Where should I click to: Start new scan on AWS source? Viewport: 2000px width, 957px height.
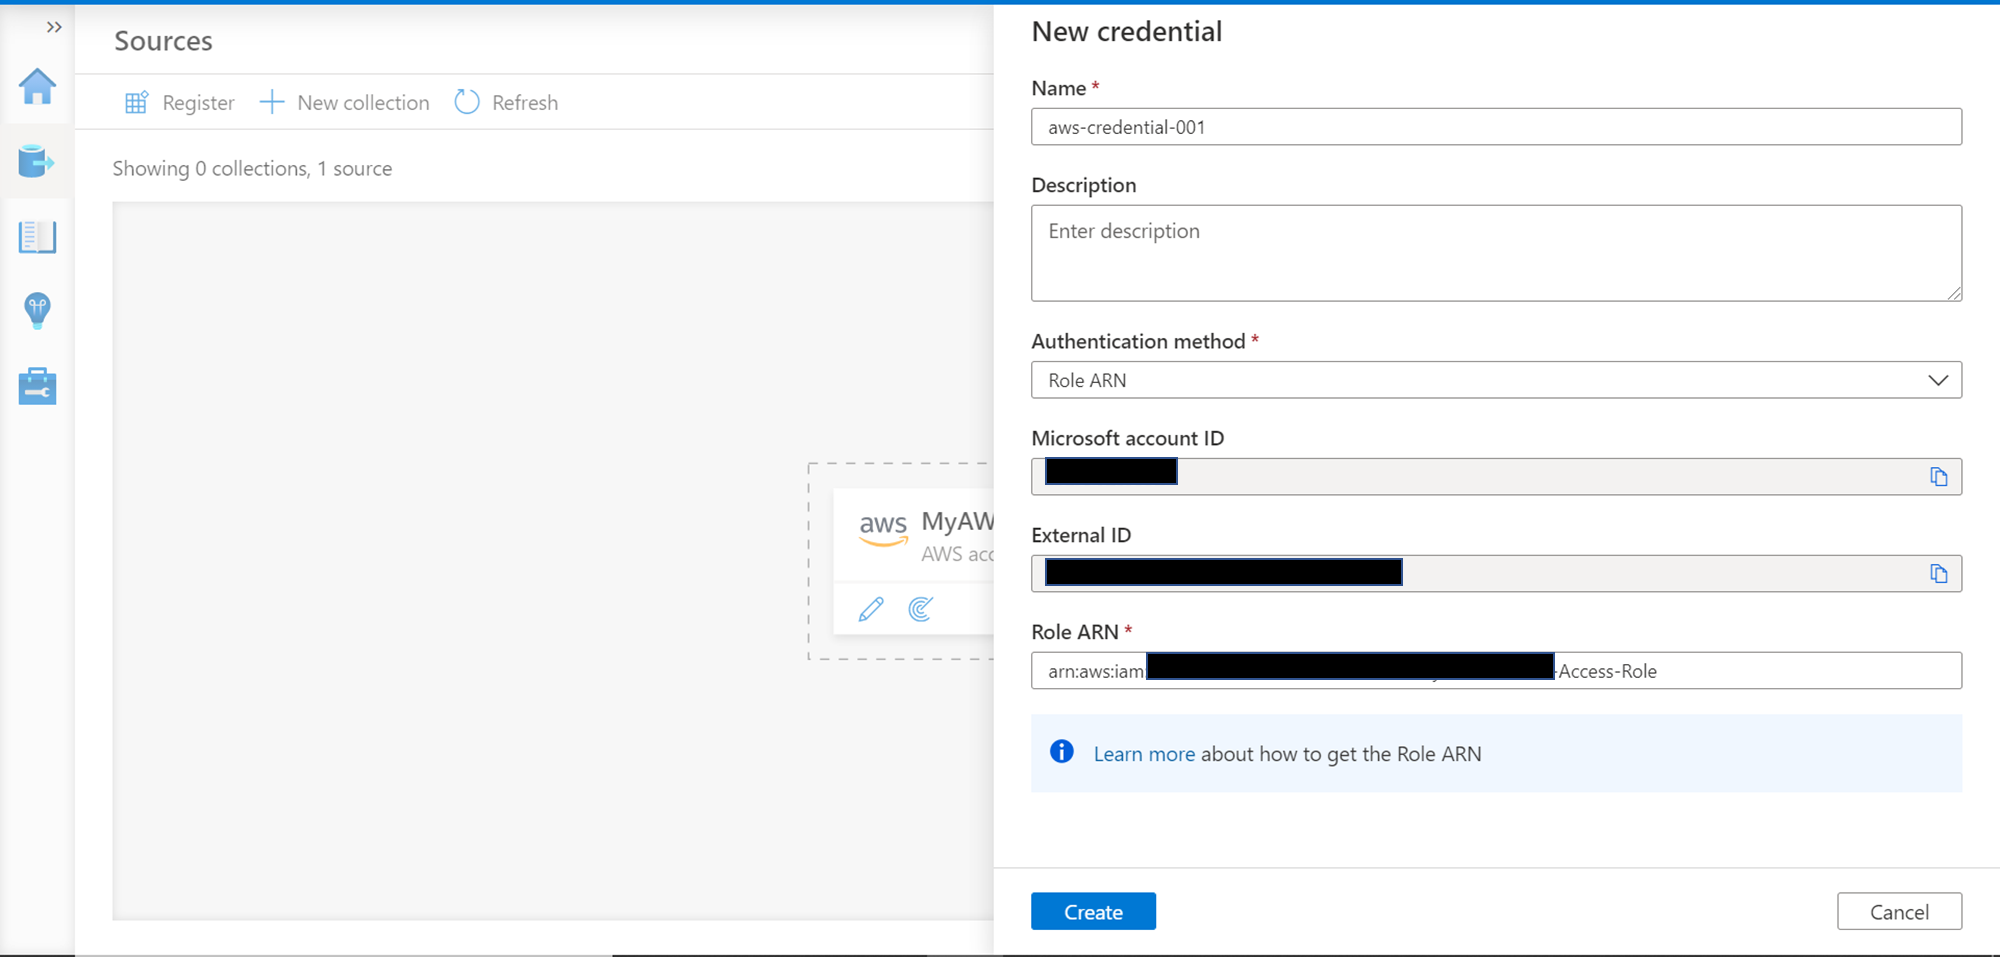click(921, 609)
